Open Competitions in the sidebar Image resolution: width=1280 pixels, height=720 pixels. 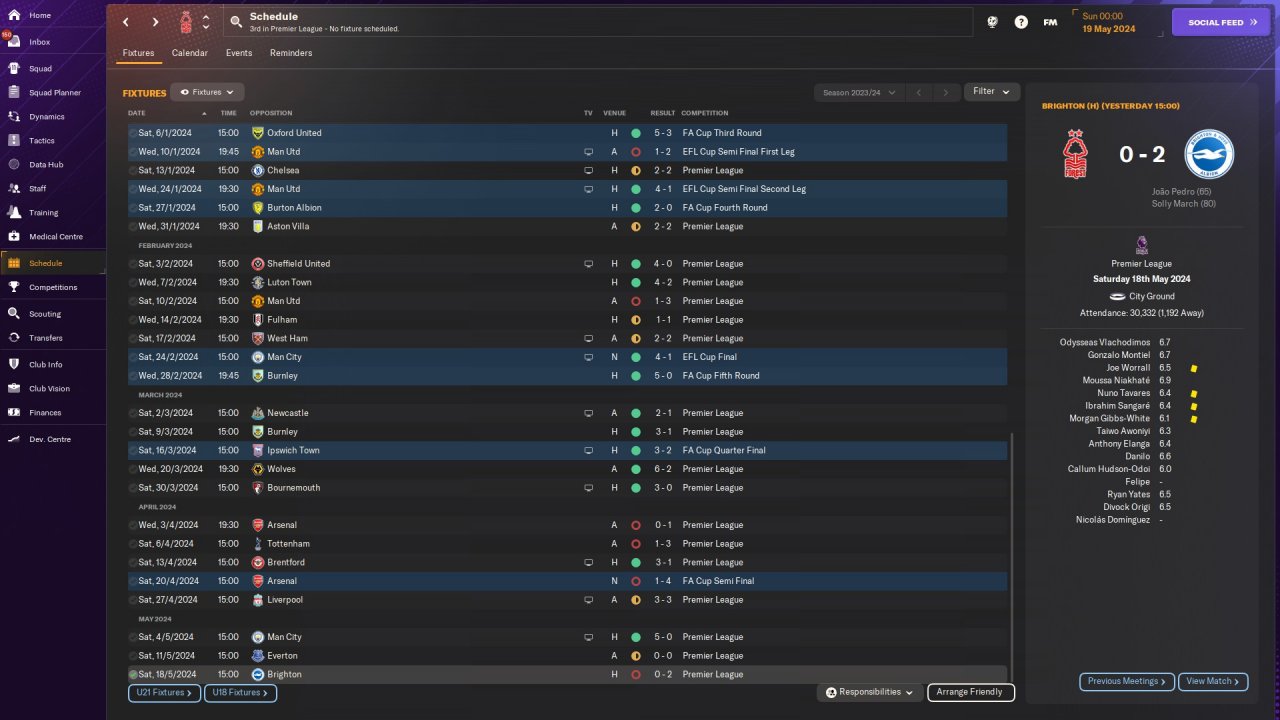click(53, 287)
